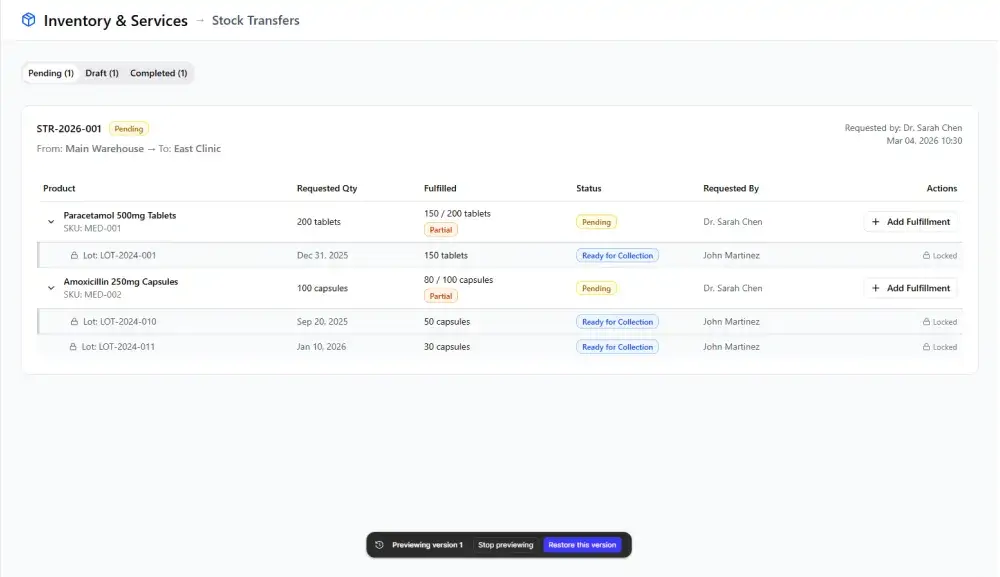The image size is (1000, 577).
Task: Click Dr. Sarah Chen in Paracetamol row
Action: coord(733,222)
